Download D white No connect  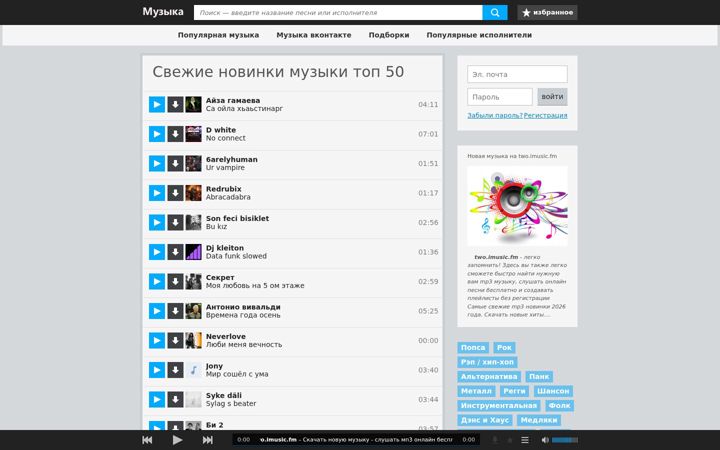(x=175, y=134)
